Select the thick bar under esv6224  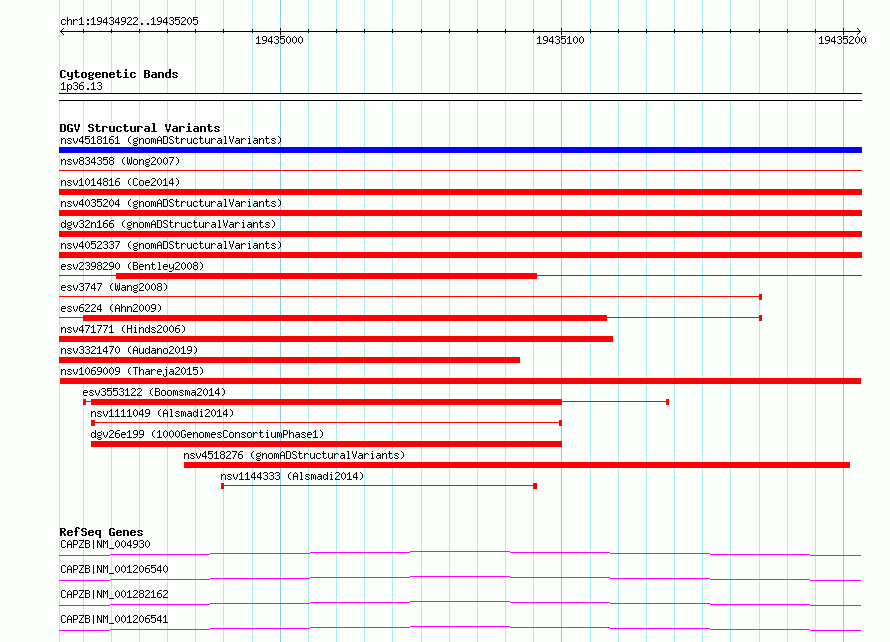345,318
